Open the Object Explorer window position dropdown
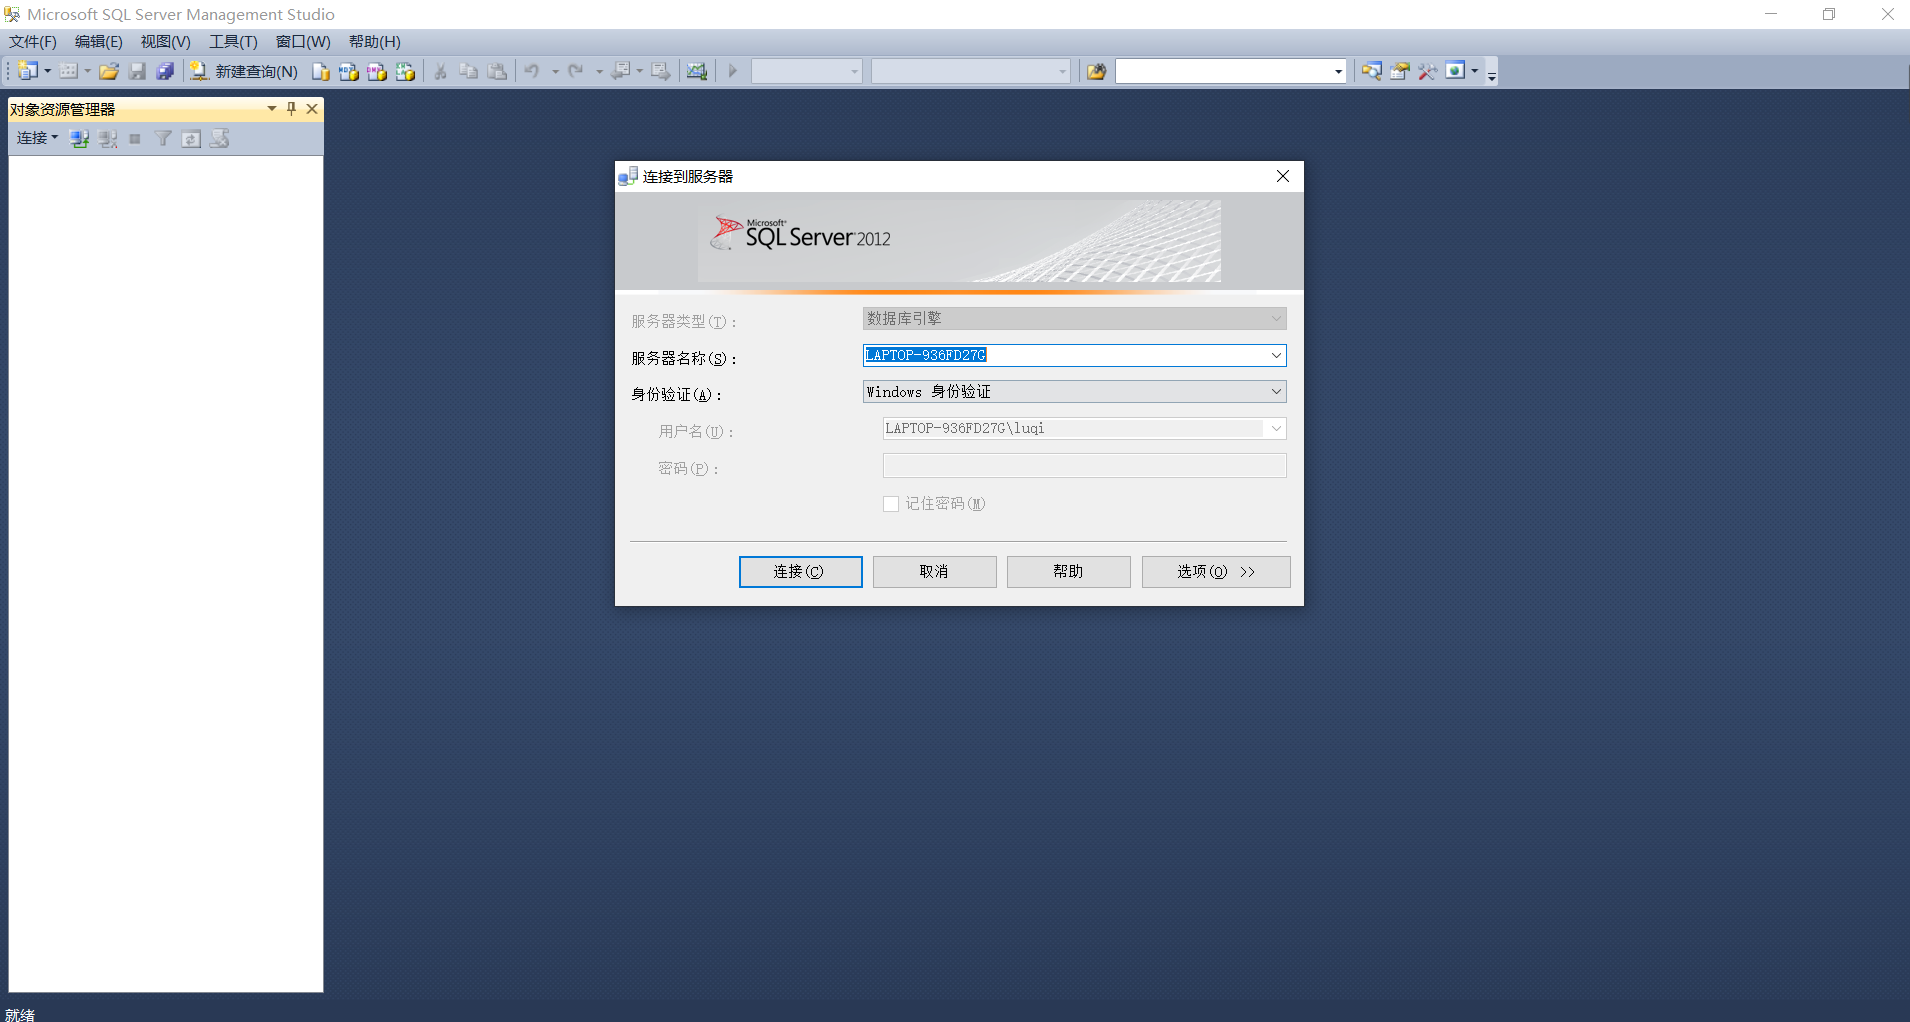The image size is (1910, 1022). 271,109
